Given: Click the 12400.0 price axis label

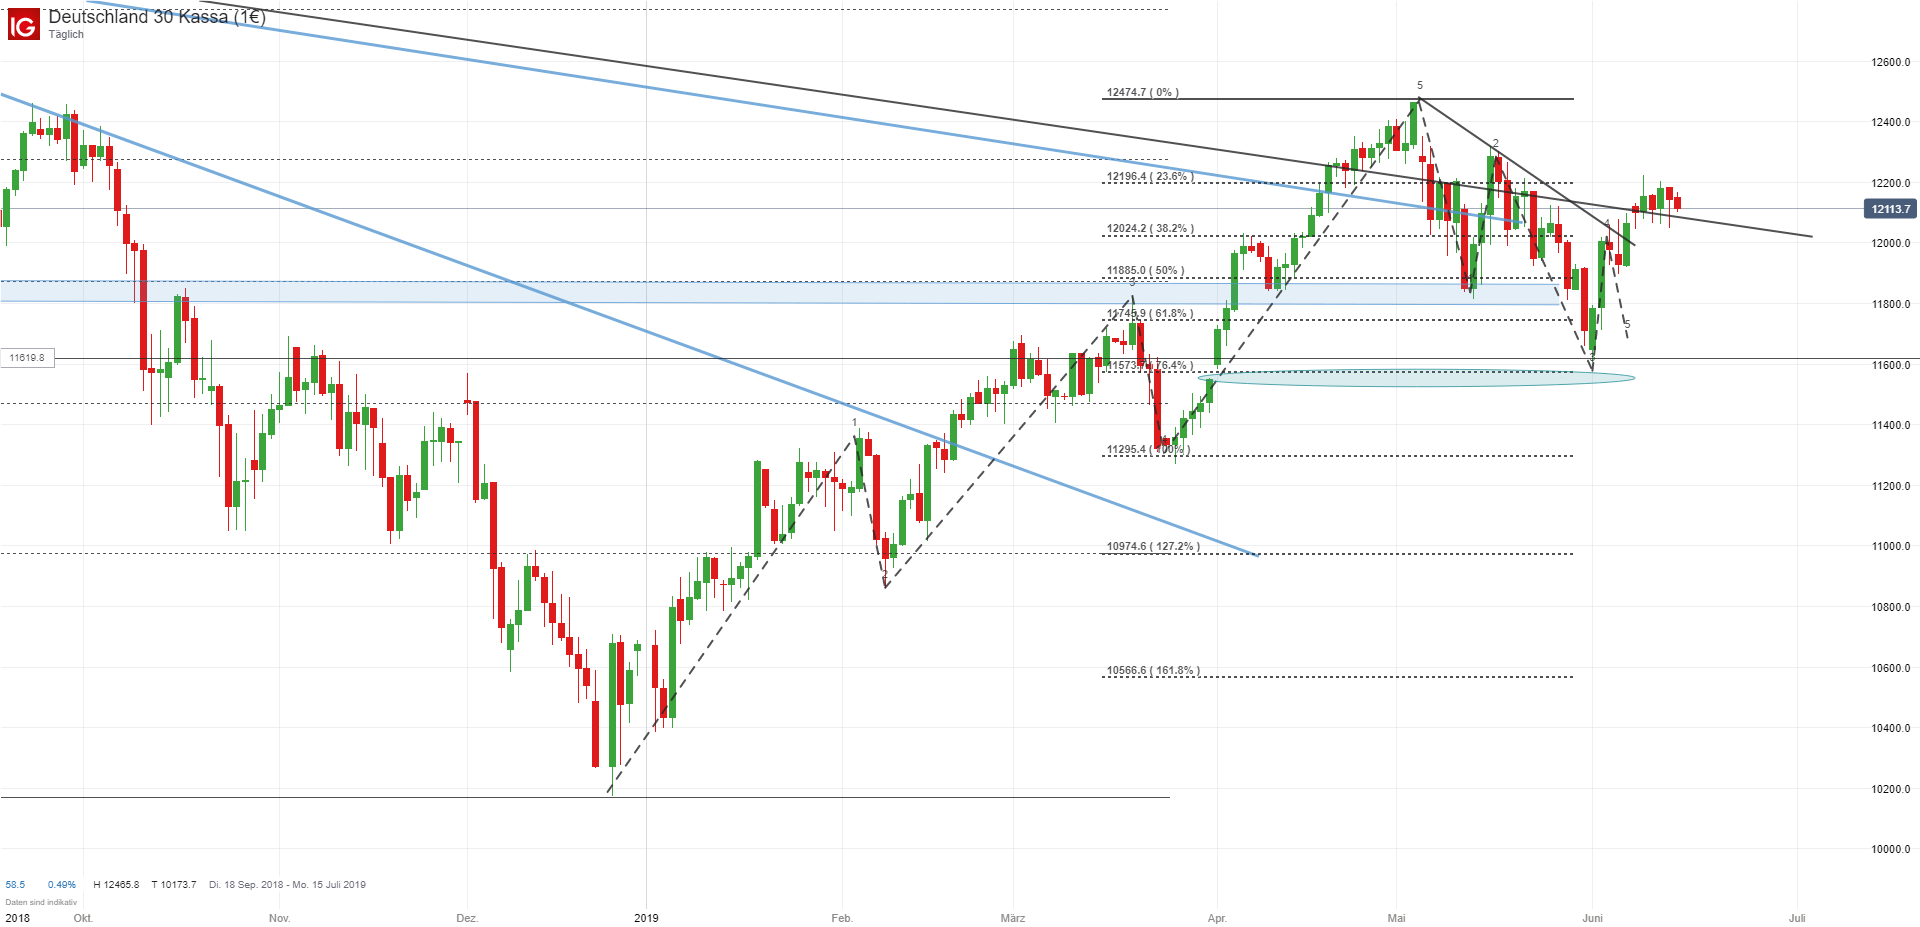Looking at the screenshot, I should tap(1891, 123).
